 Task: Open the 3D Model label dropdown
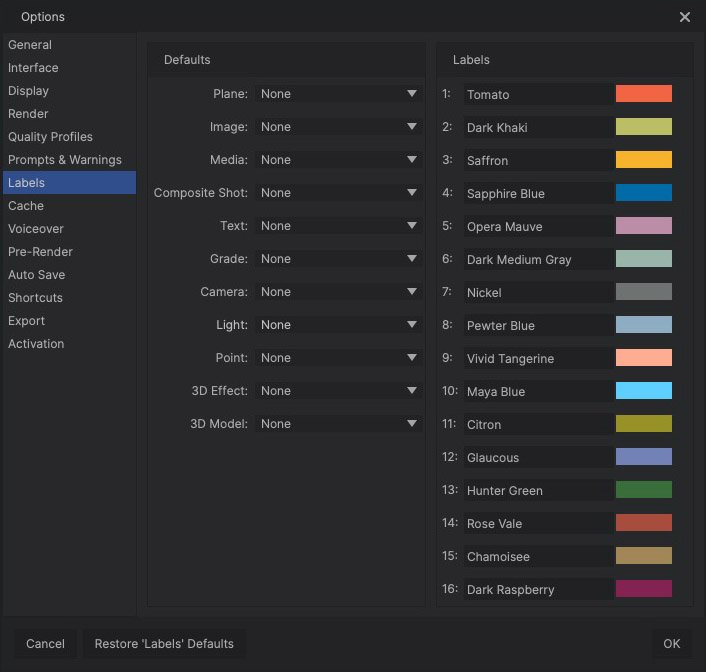tap(338, 424)
